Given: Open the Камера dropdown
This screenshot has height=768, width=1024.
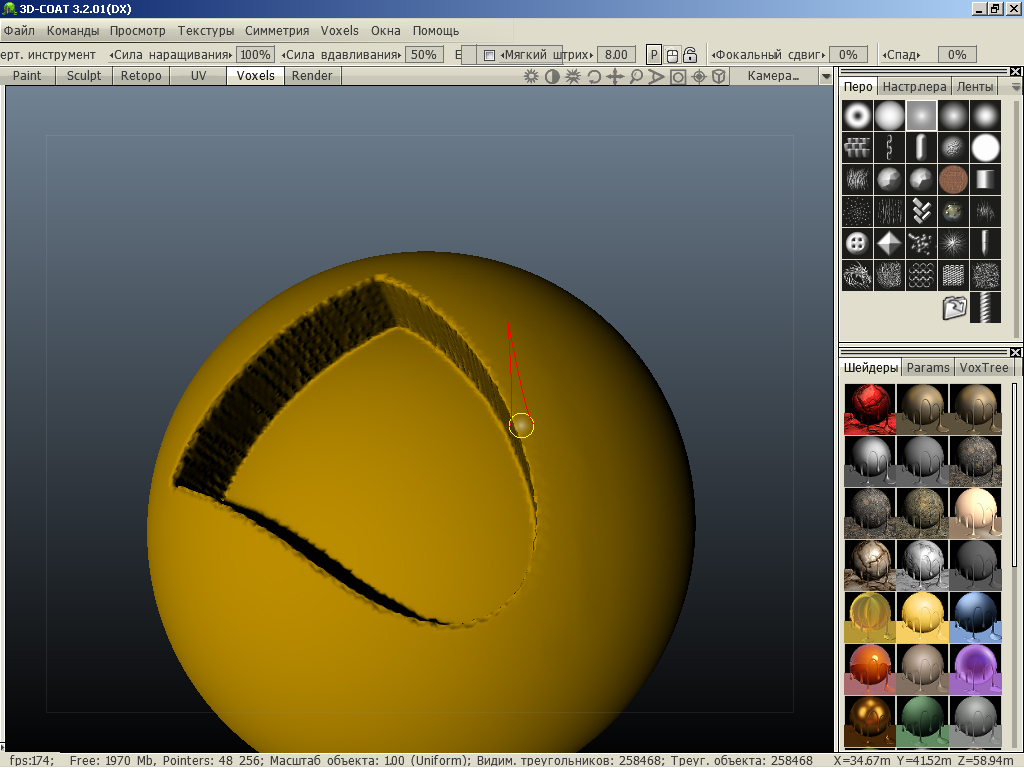Looking at the screenshot, I should tap(774, 76).
